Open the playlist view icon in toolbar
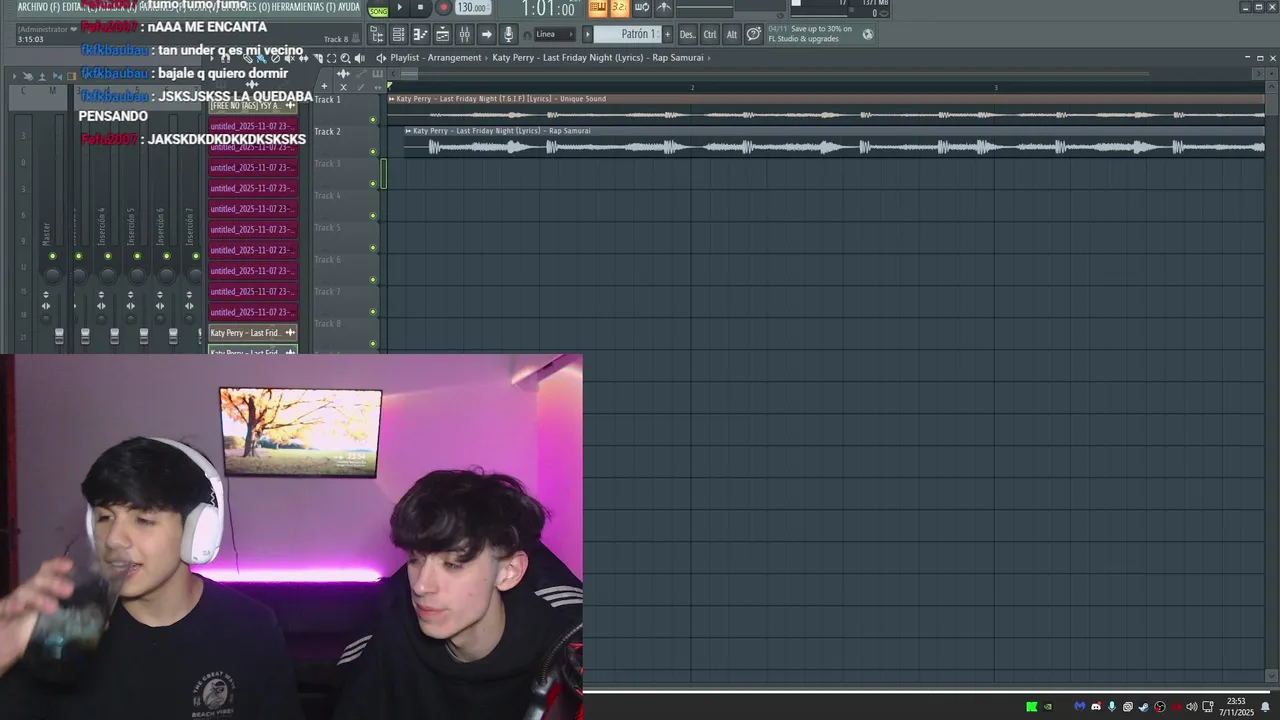1280x720 pixels. [442, 34]
